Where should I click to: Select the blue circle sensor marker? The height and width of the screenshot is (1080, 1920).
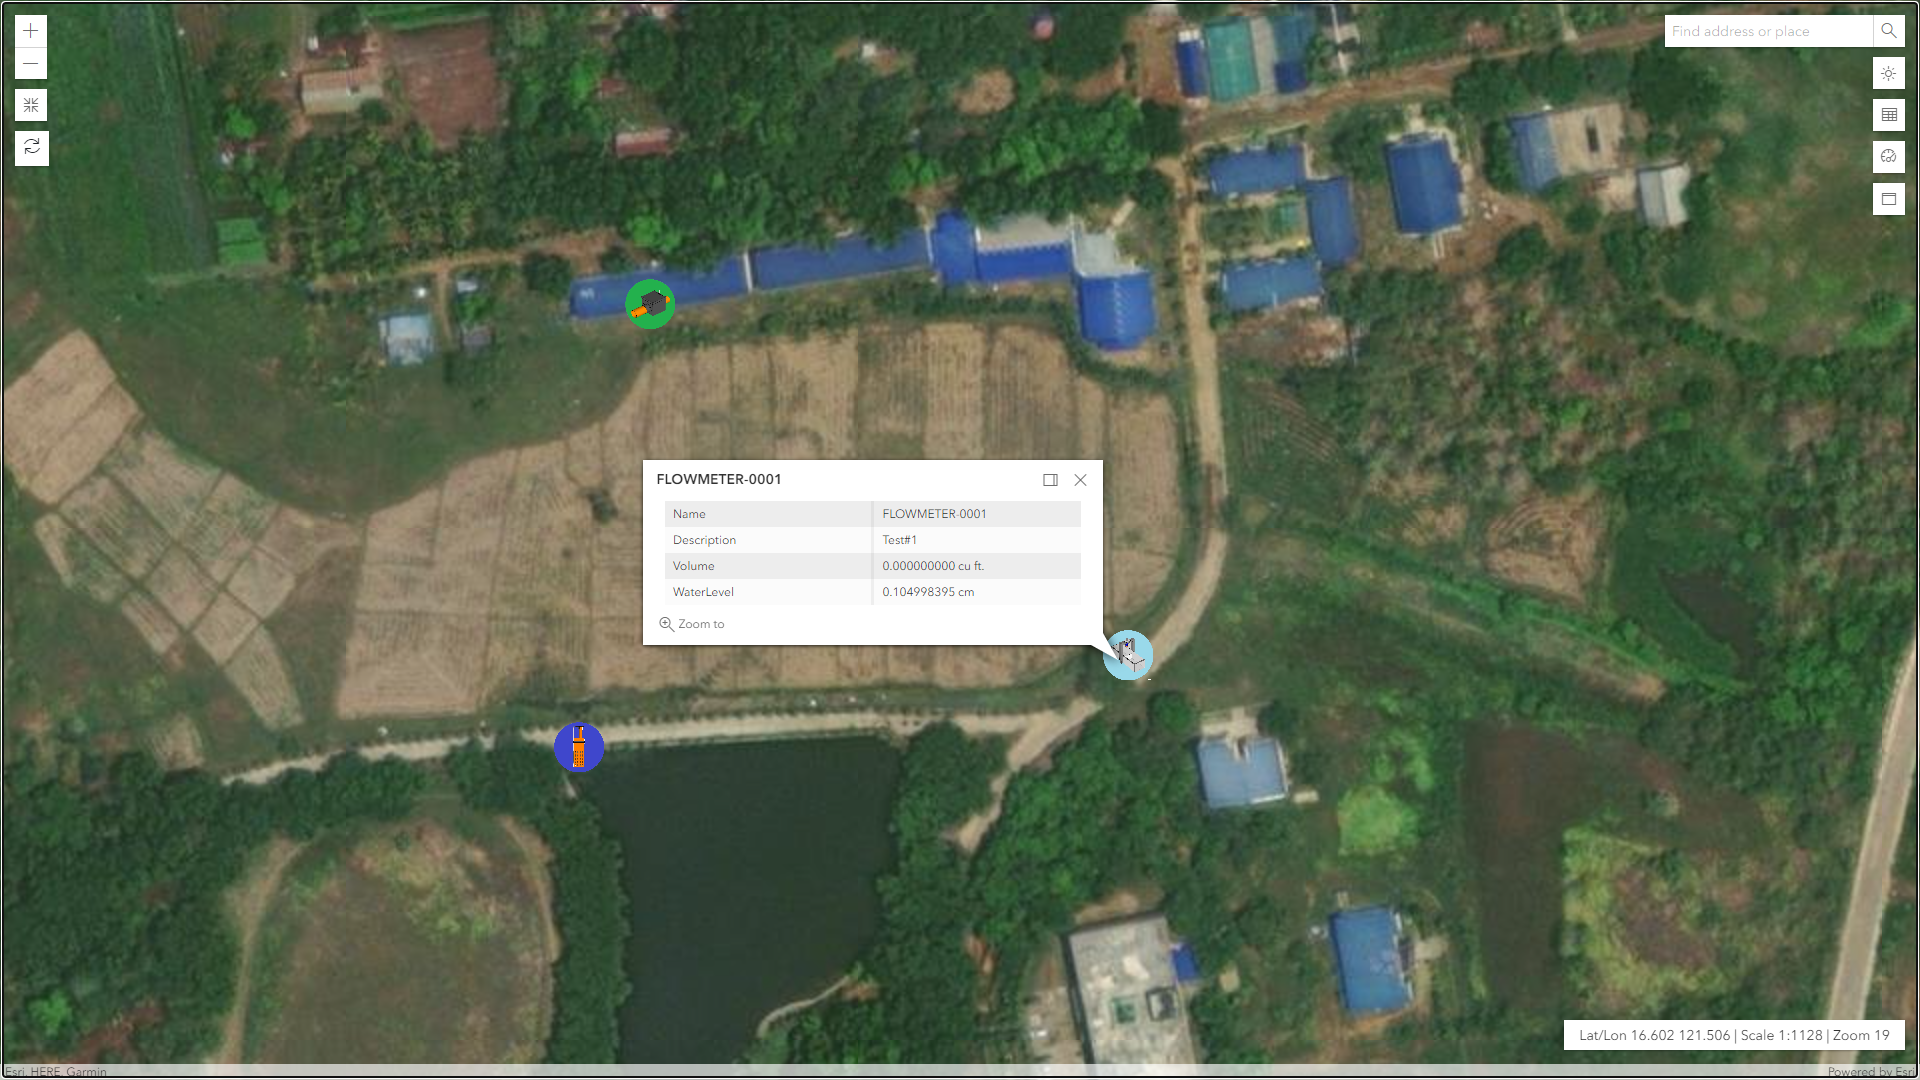coord(579,747)
